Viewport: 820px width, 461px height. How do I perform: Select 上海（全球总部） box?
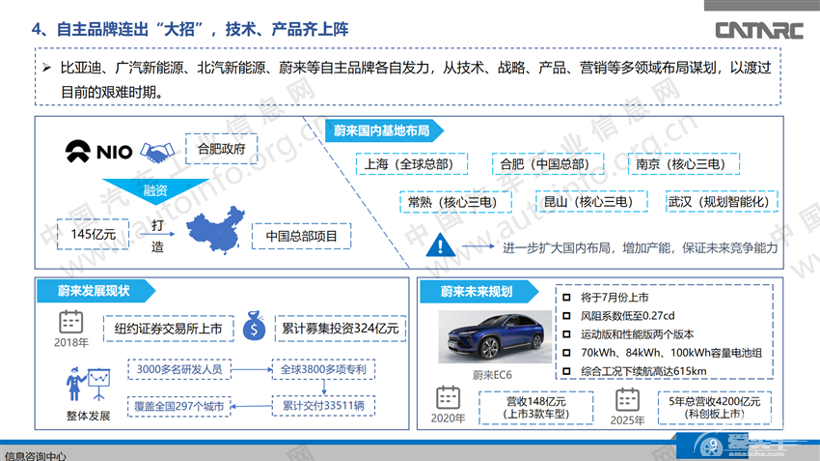point(412,164)
